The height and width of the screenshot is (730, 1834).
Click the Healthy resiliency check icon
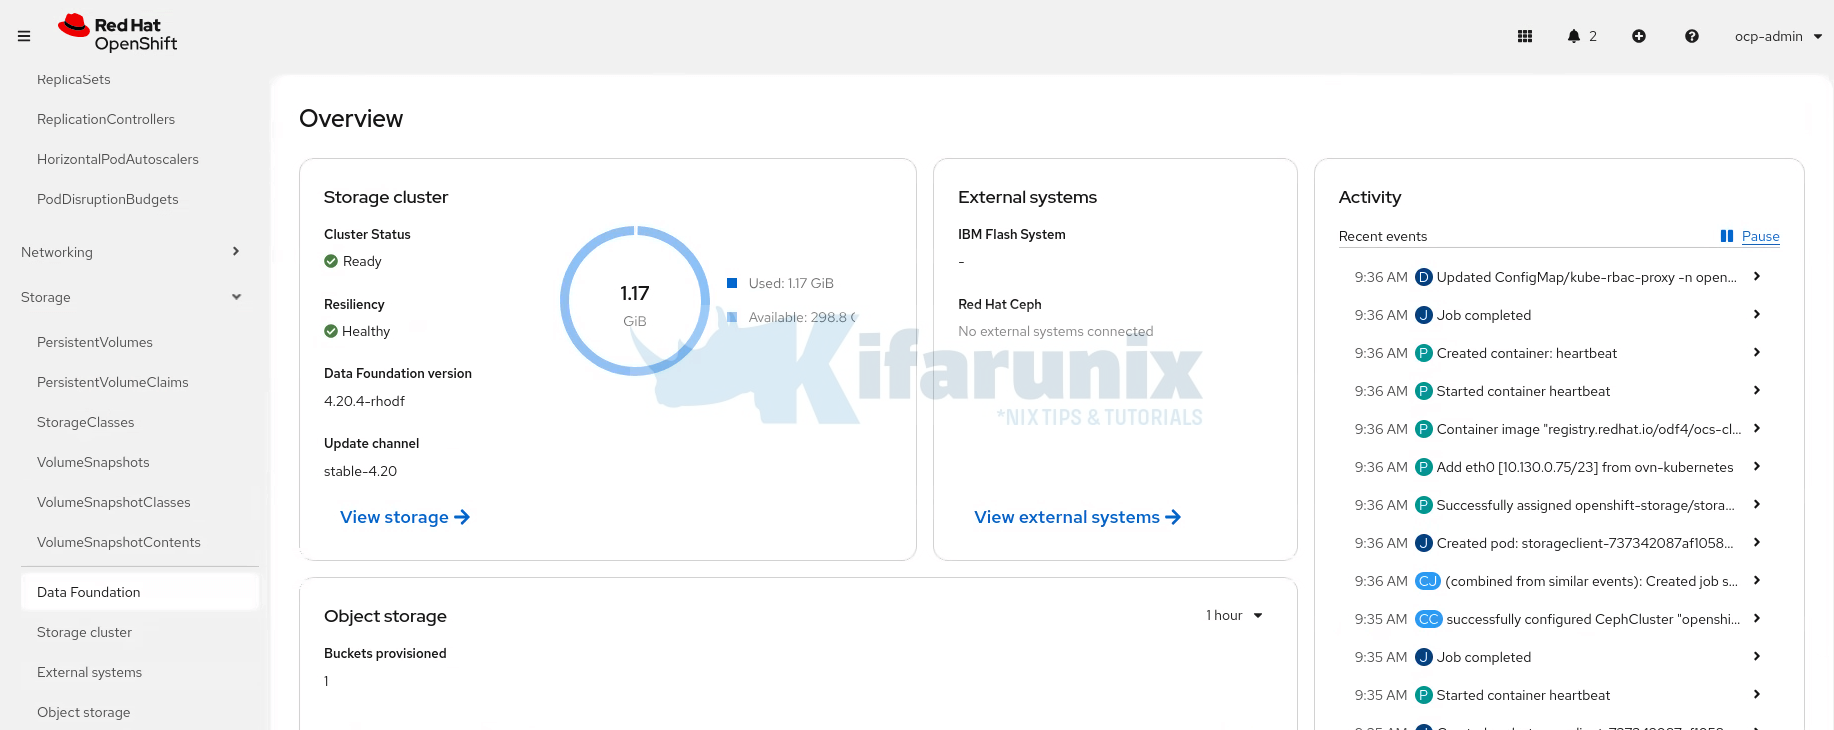[x=331, y=331]
